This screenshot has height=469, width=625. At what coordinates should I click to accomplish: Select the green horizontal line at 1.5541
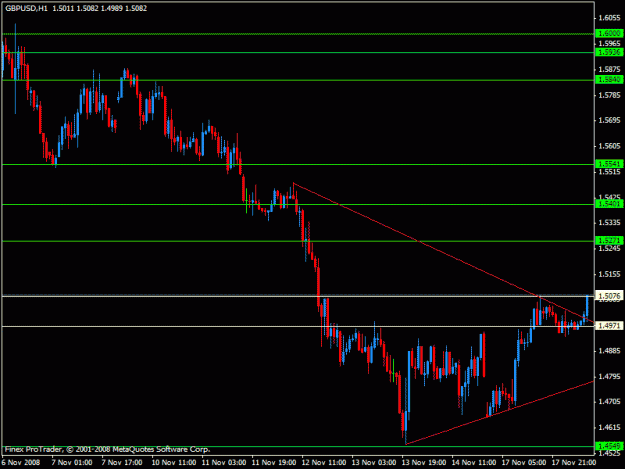(298, 164)
